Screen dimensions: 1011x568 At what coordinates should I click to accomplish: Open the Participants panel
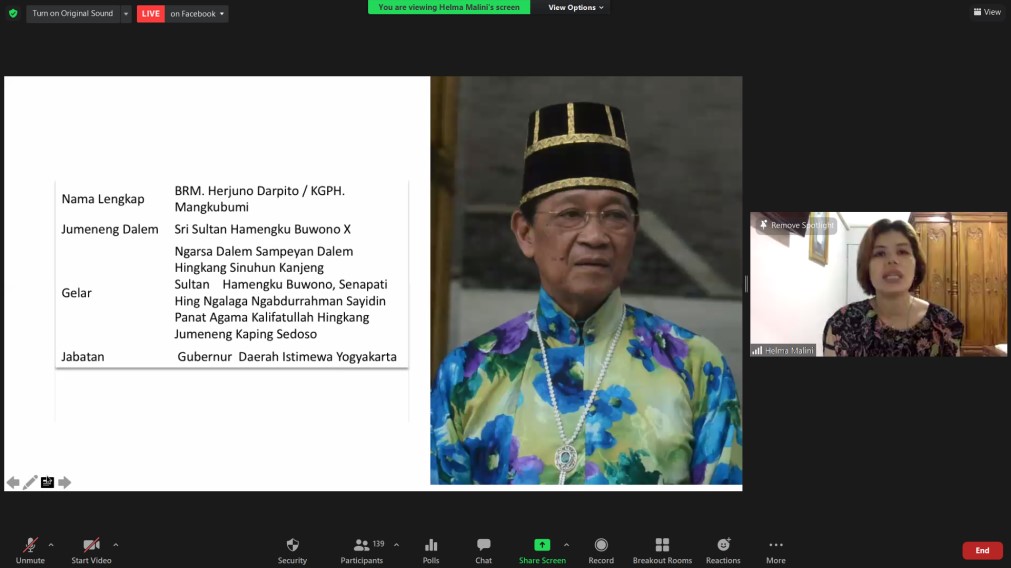362,546
